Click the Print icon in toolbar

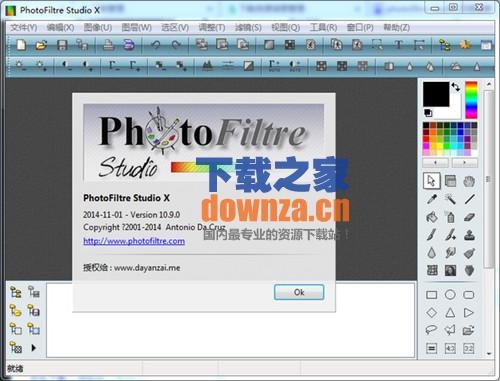[x=108, y=45]
